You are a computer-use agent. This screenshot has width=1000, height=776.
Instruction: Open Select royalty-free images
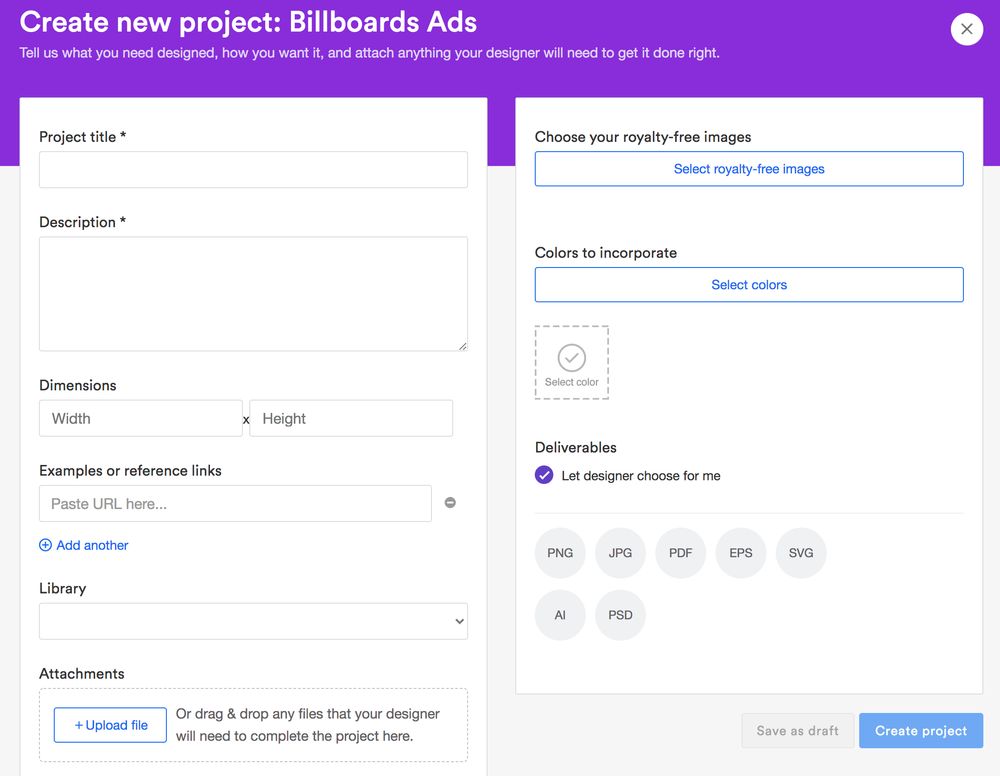click(x=749, y=169)
